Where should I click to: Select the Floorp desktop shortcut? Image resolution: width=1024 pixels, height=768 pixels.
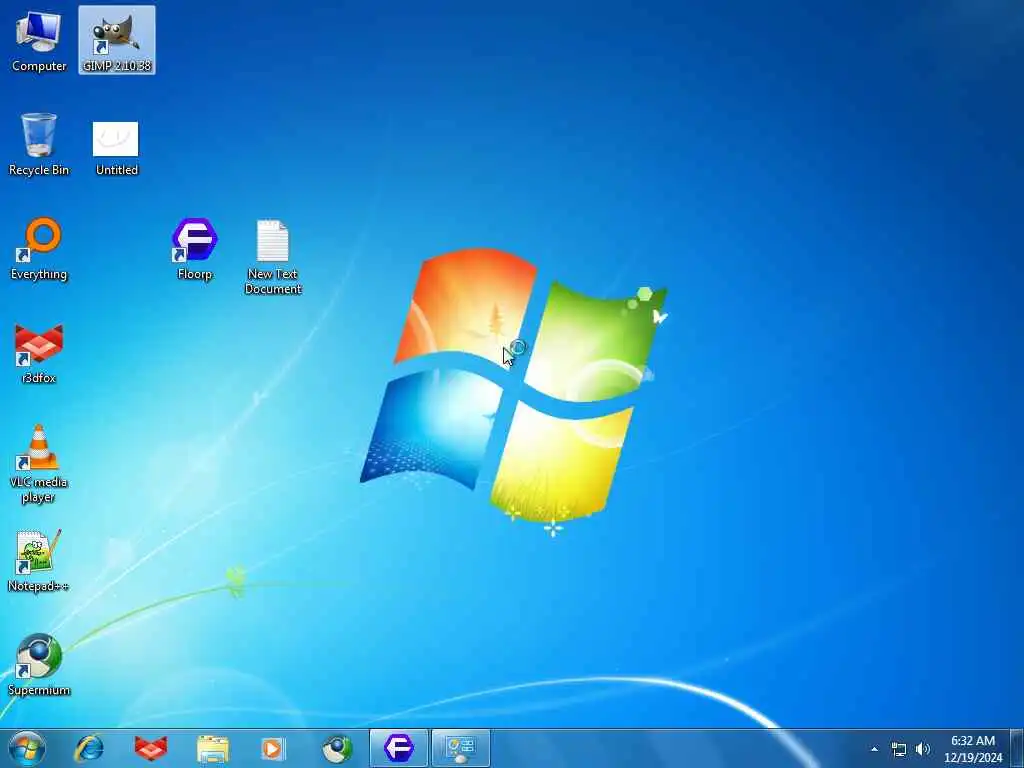195,249
